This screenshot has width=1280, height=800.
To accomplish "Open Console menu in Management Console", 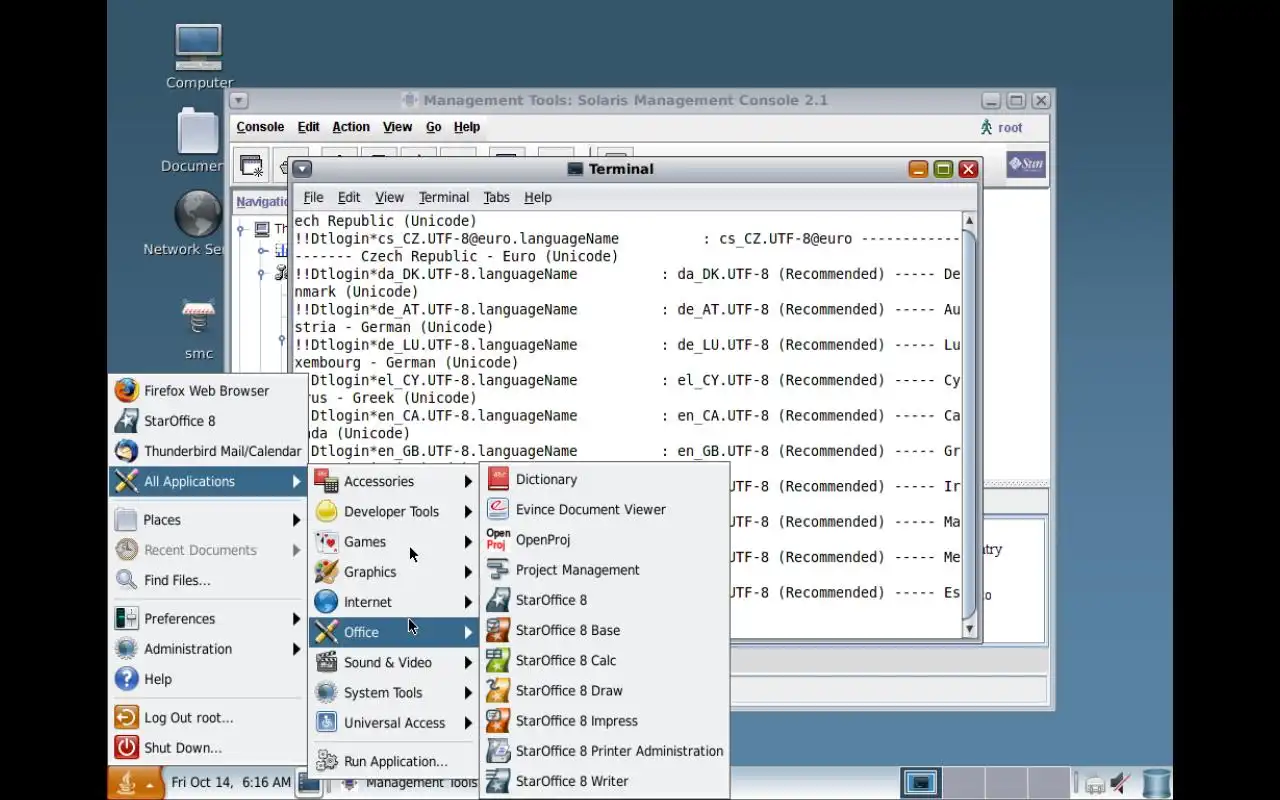I will (260, 127).
